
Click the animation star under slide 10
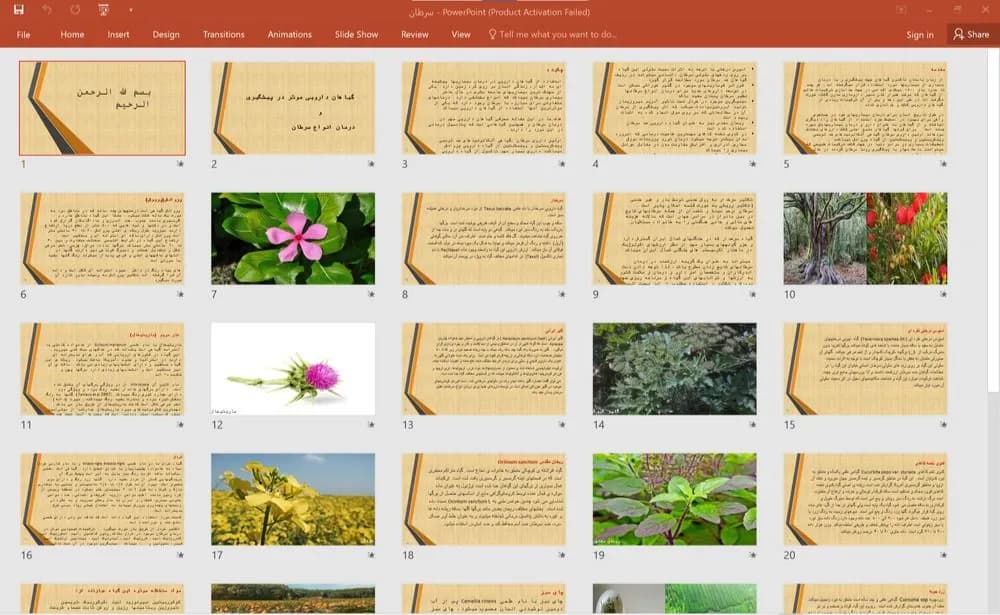point(943,294)
